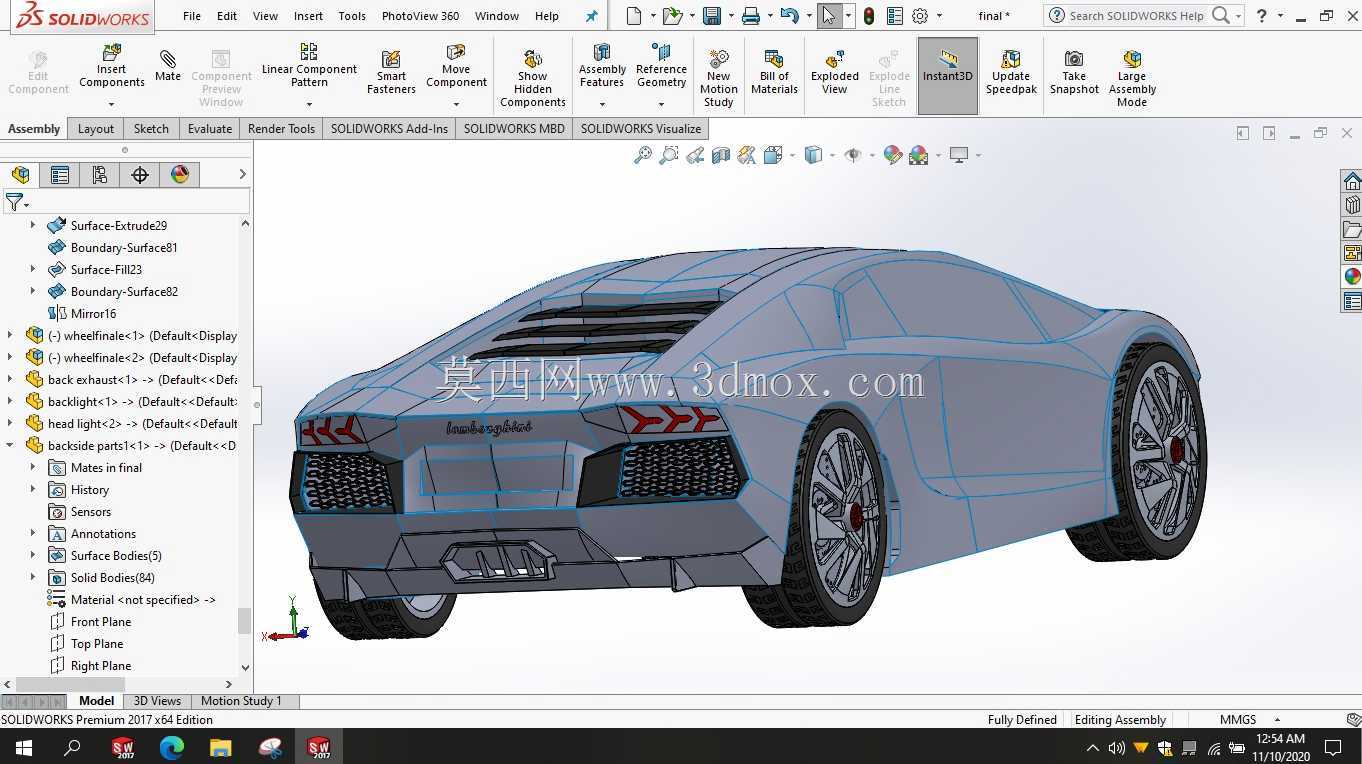The height and width of the screenshot is (764, 1362).
Task: Click the MMGS unit system status button
Action: point(1238,720)
